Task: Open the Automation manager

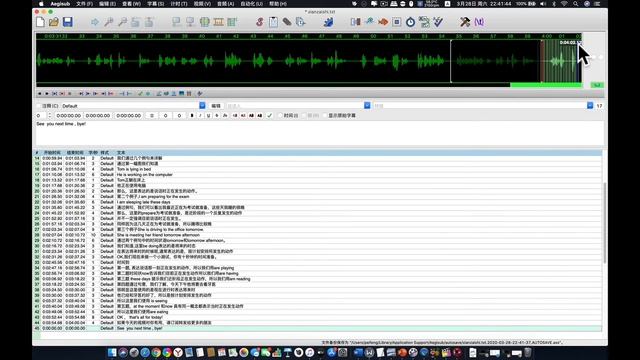Action: [328, 22]
